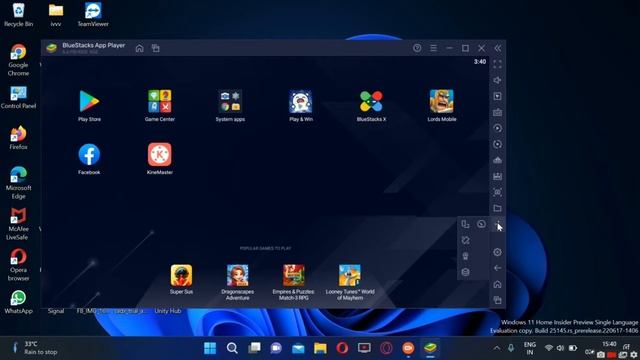Viewport: 640px width, 360px height.
Task: Select the Empires & Puzzles Match-3 RPG game
Action: click(293, 276)
